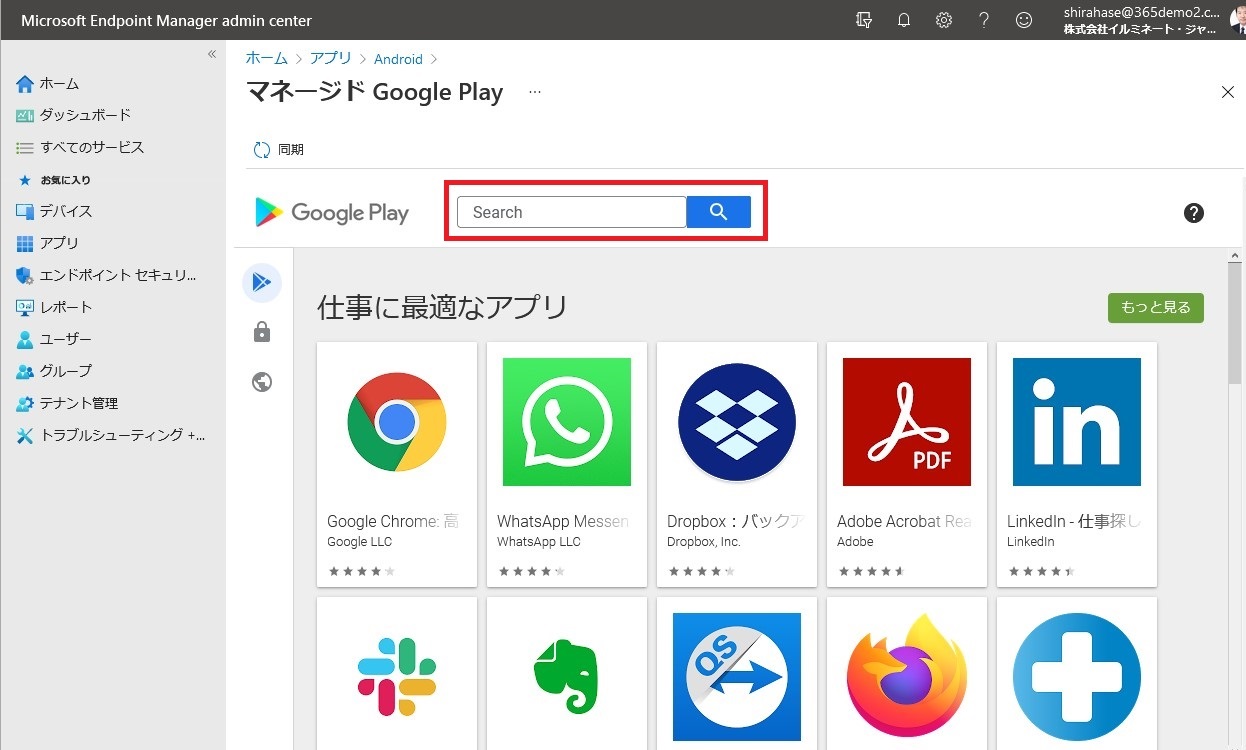
Task: Click the 仕事に最適なアプリ heading
Action: coord(442,307)
